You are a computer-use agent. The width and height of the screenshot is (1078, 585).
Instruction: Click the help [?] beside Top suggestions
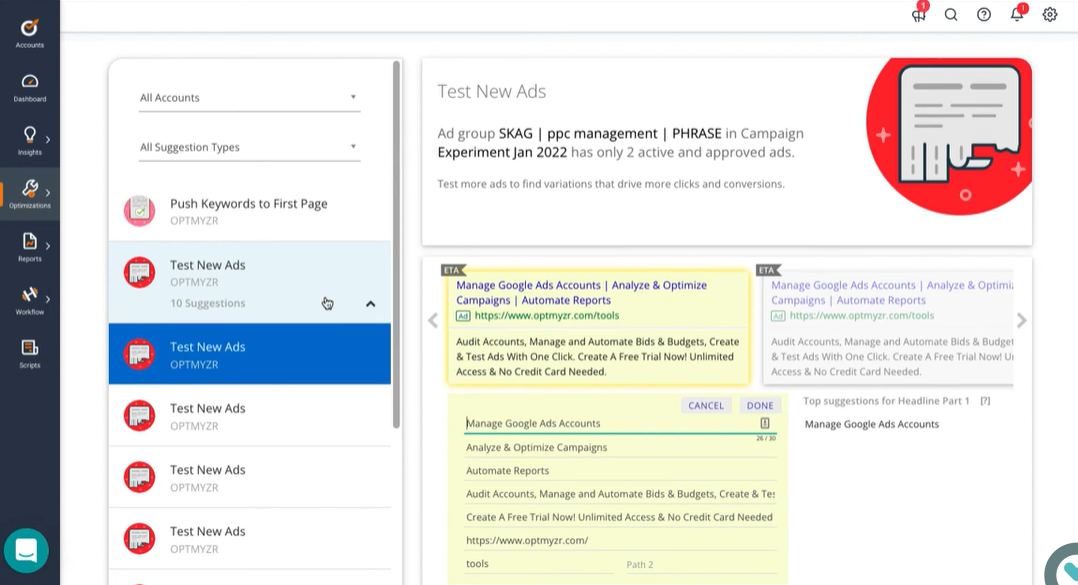[x=985, y=401]
